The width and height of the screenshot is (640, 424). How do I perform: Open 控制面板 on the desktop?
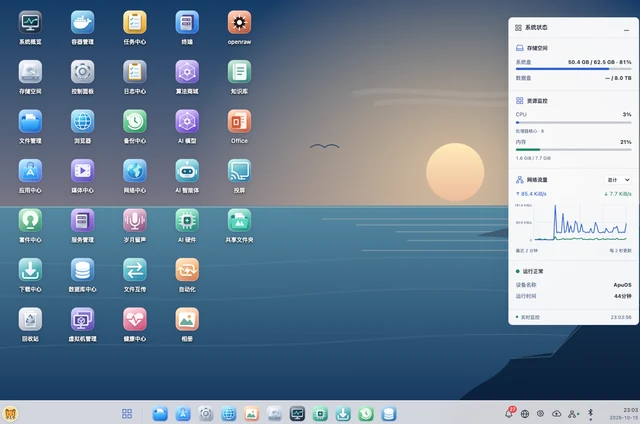82,72
